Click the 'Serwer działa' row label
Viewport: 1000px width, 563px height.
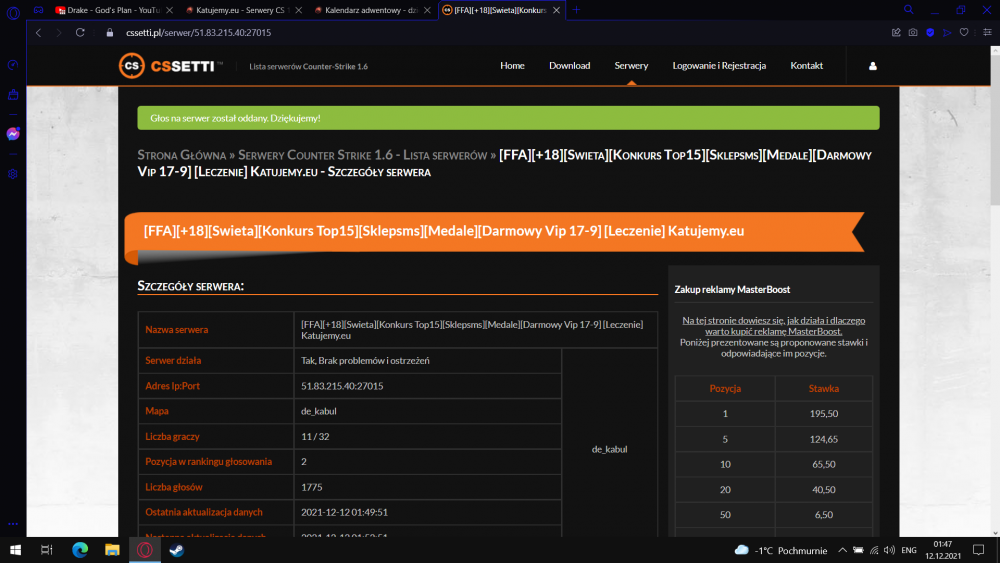tap(173, 360)
